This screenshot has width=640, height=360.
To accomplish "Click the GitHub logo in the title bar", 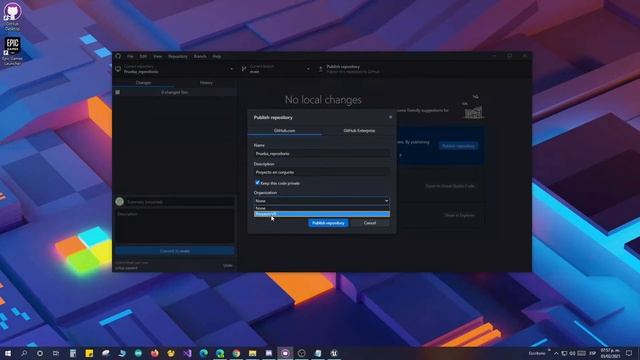I will click(x=118, y=56).
